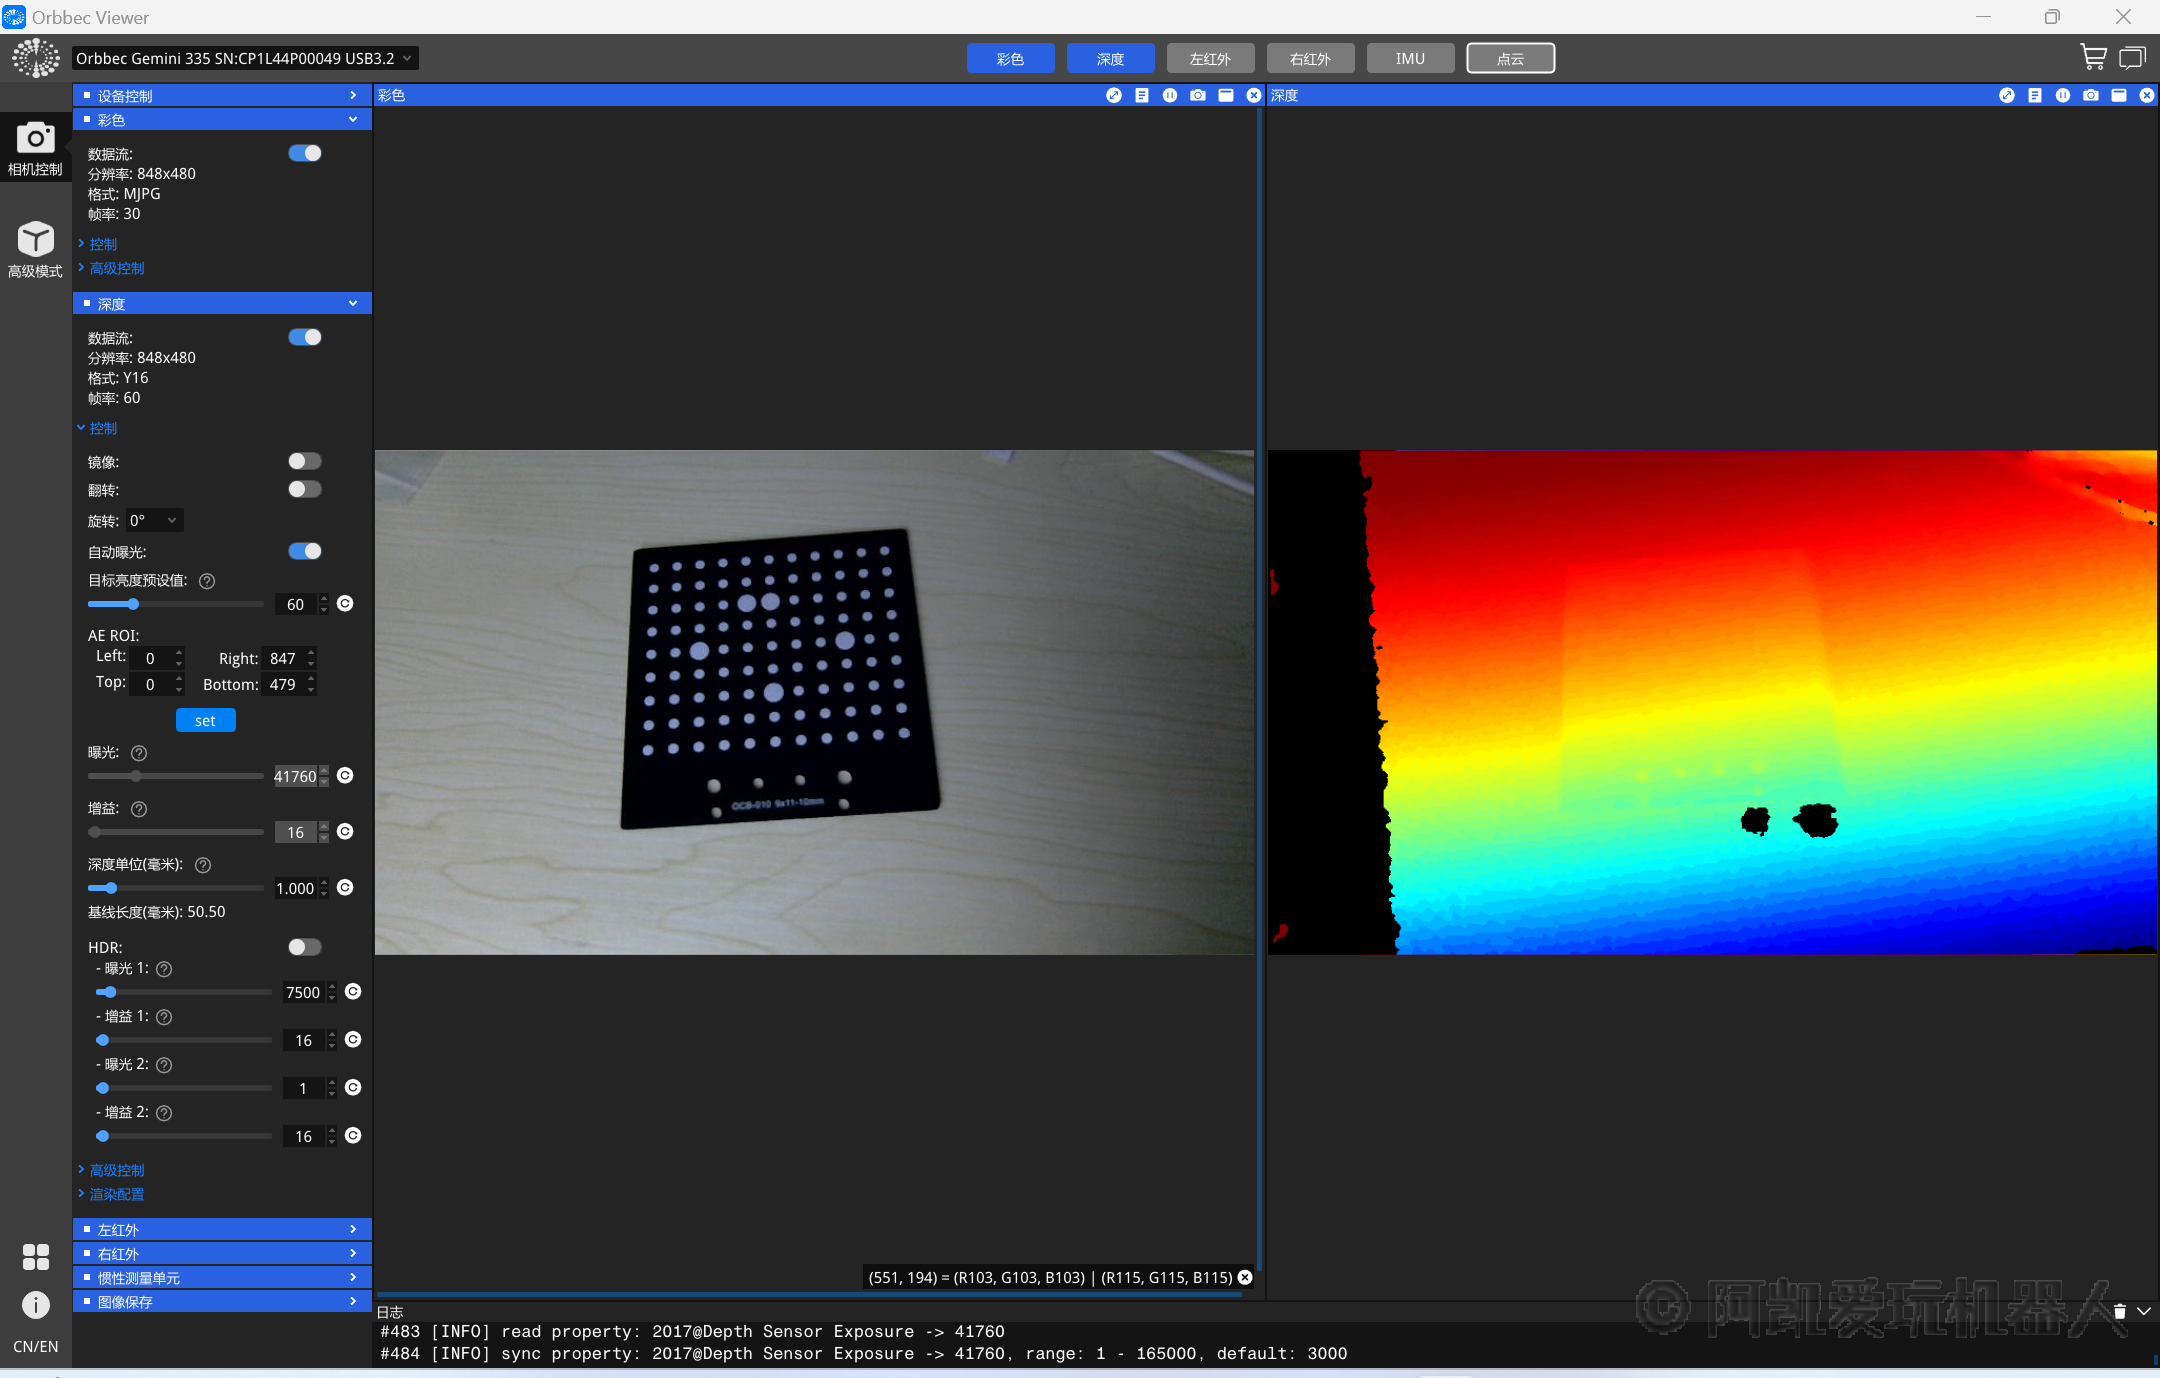
Task: Show metadata info for depth panel
Action: tap(2034, 95)
